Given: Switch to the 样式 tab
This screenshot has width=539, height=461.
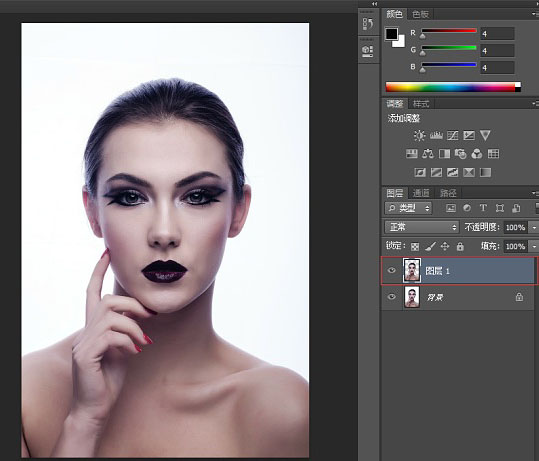Looking at the screenshot, I should 420,103.
